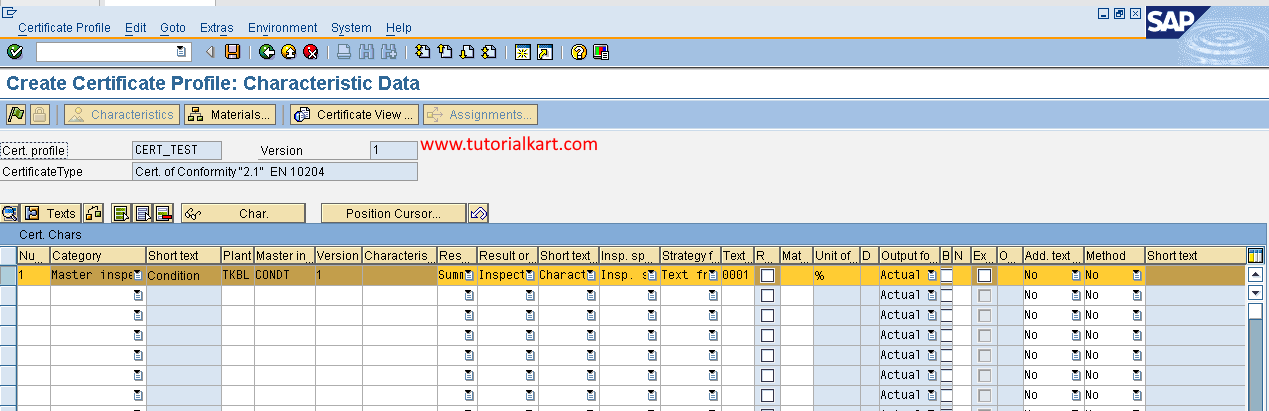This screenshot has width=1269, height=411.
Task: Open the Environment menu
Action: point(283,28)
